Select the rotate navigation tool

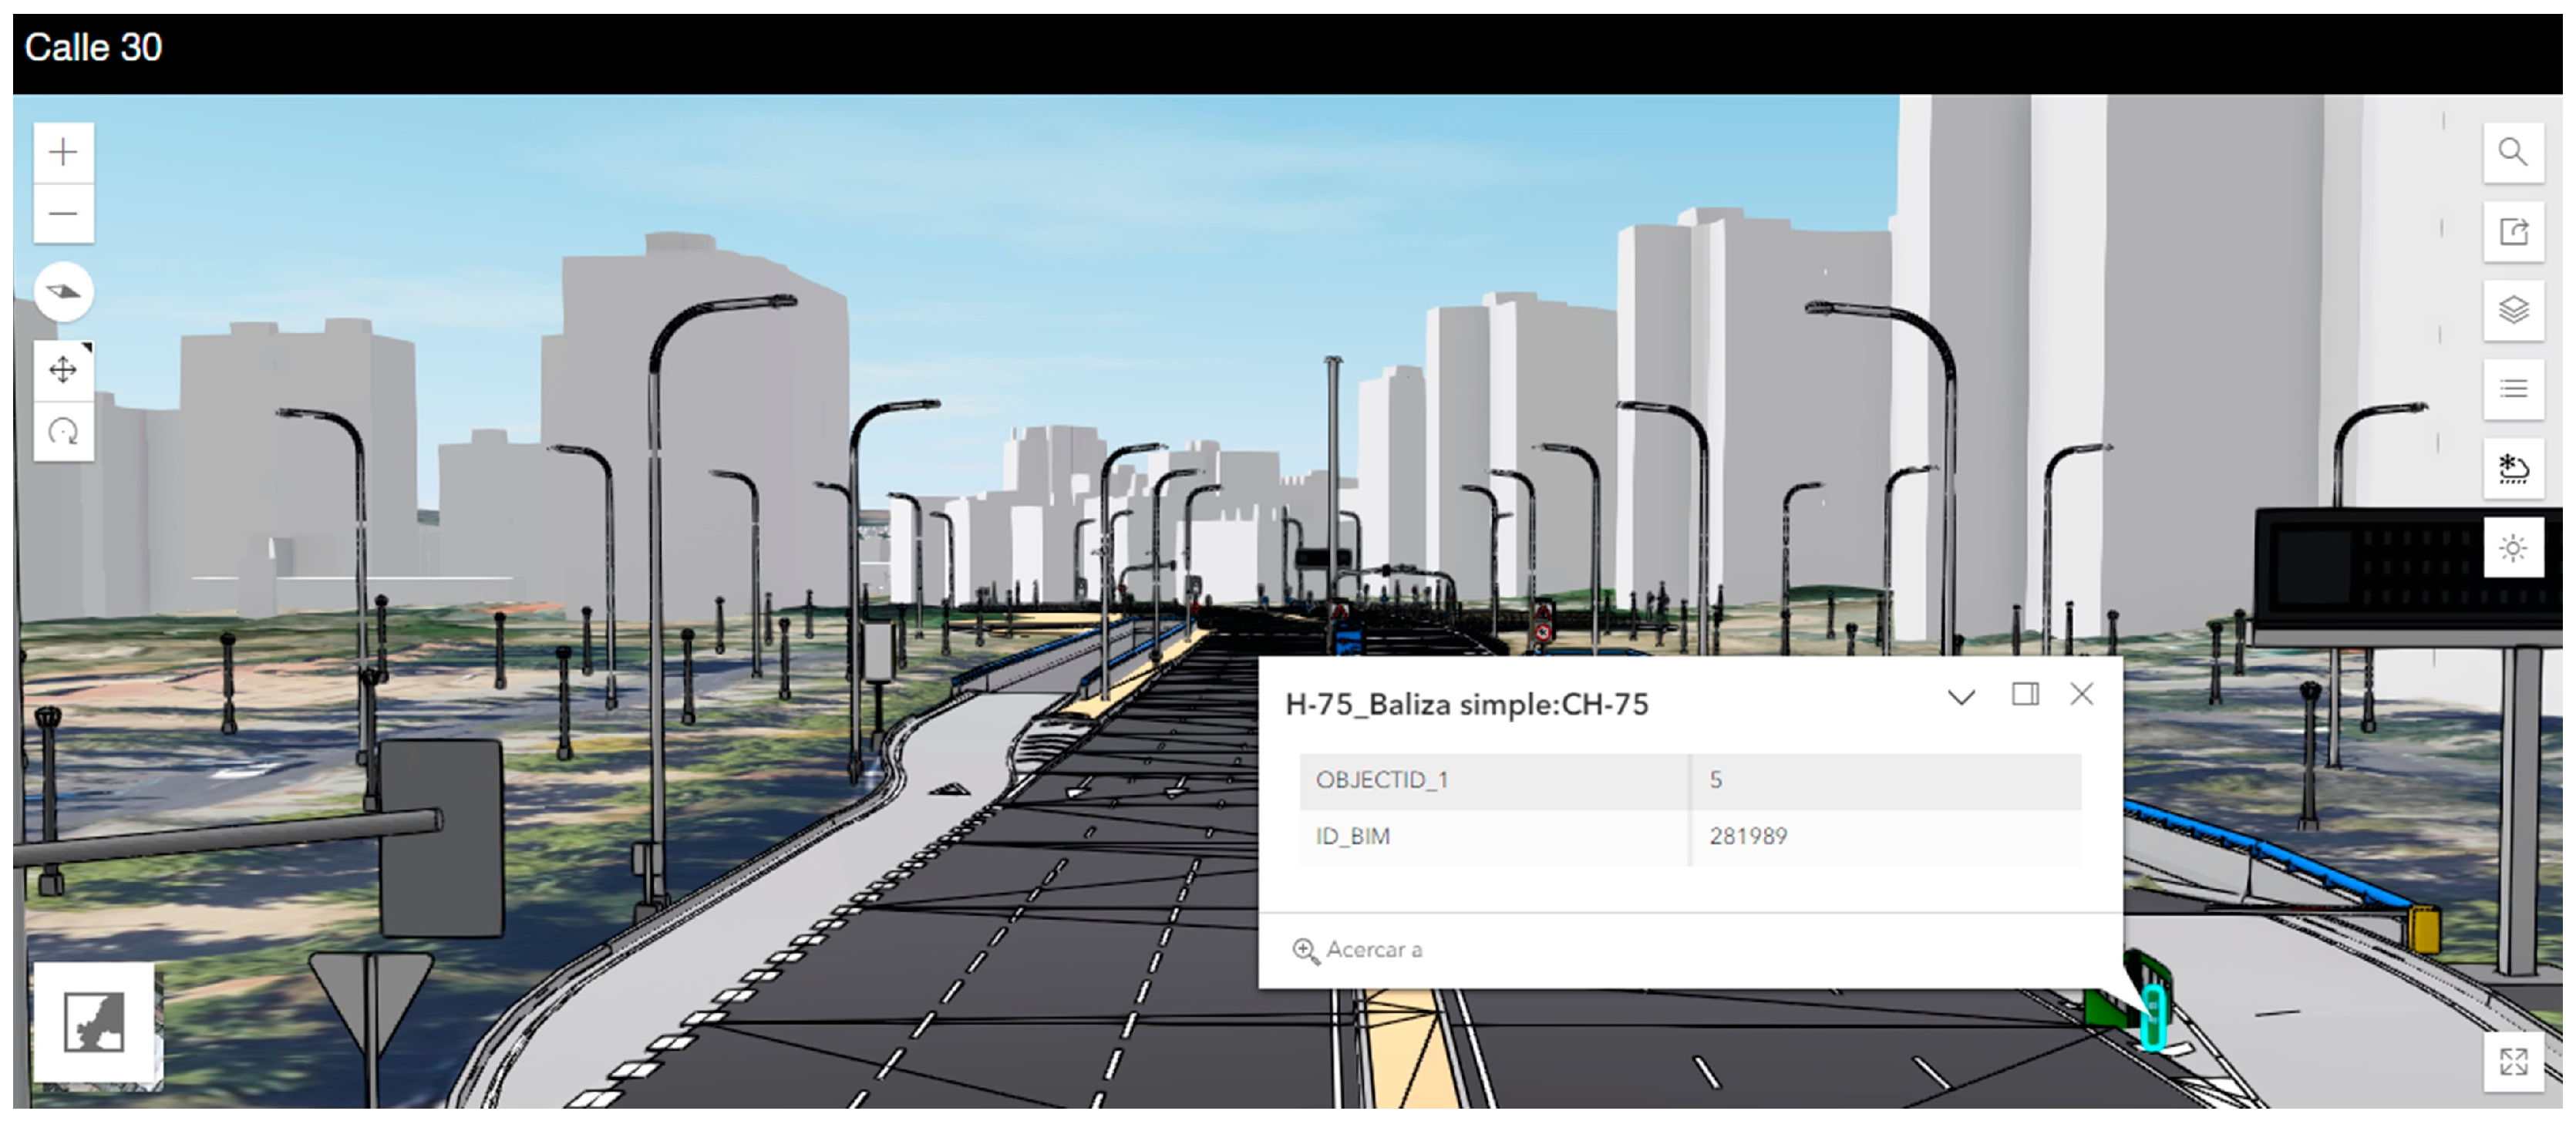[63, 431]
